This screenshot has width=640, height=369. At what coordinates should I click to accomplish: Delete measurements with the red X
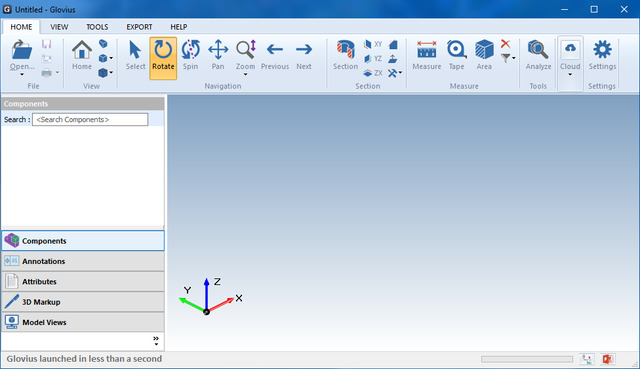(505, 44)
